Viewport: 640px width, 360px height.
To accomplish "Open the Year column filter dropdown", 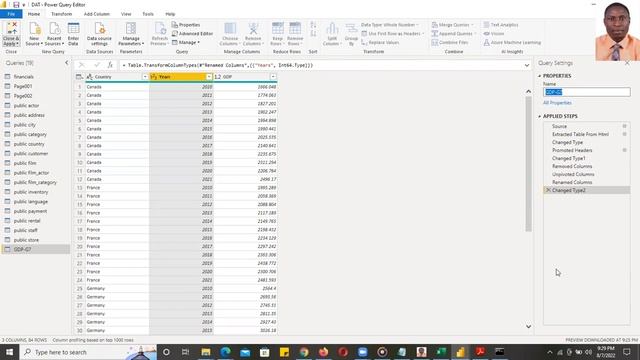I will (x=209, y=77).
